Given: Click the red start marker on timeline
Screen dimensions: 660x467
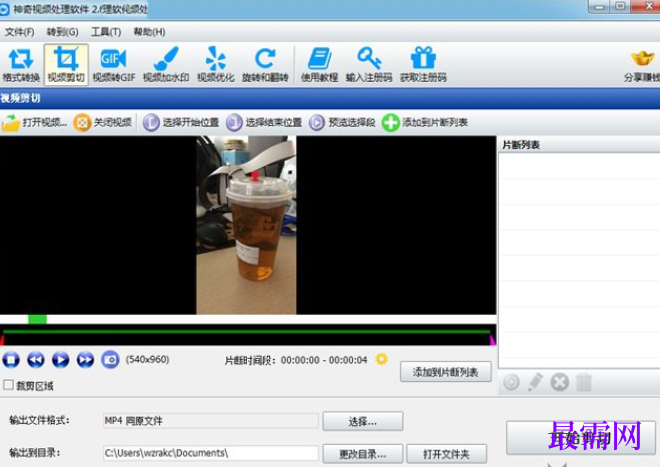Looking at the screenshot, I should pos(2,340).
